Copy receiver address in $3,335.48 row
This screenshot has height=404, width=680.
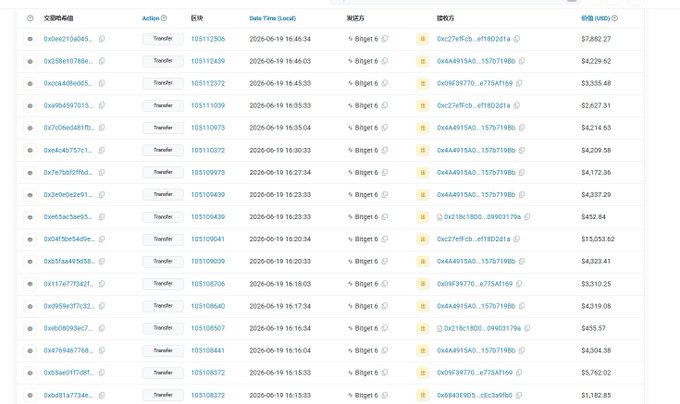point(519,83)
